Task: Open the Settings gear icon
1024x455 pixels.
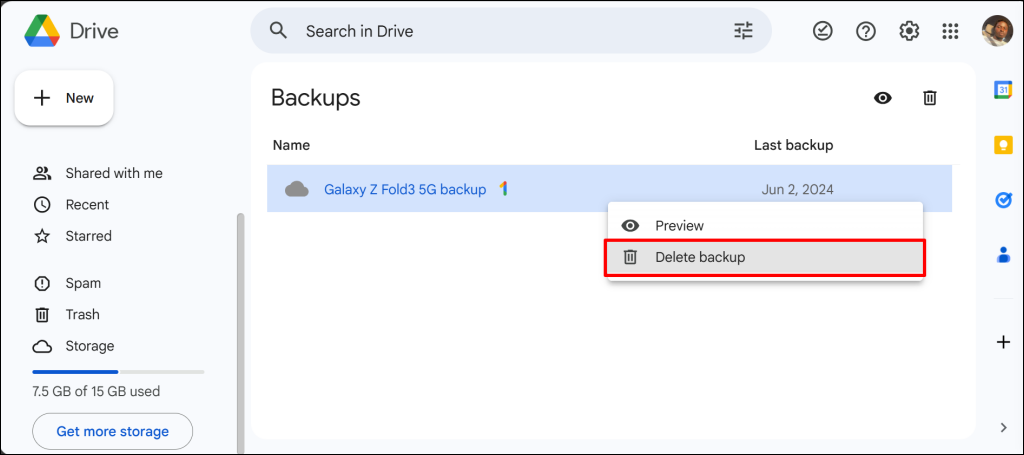Action: 908,31
